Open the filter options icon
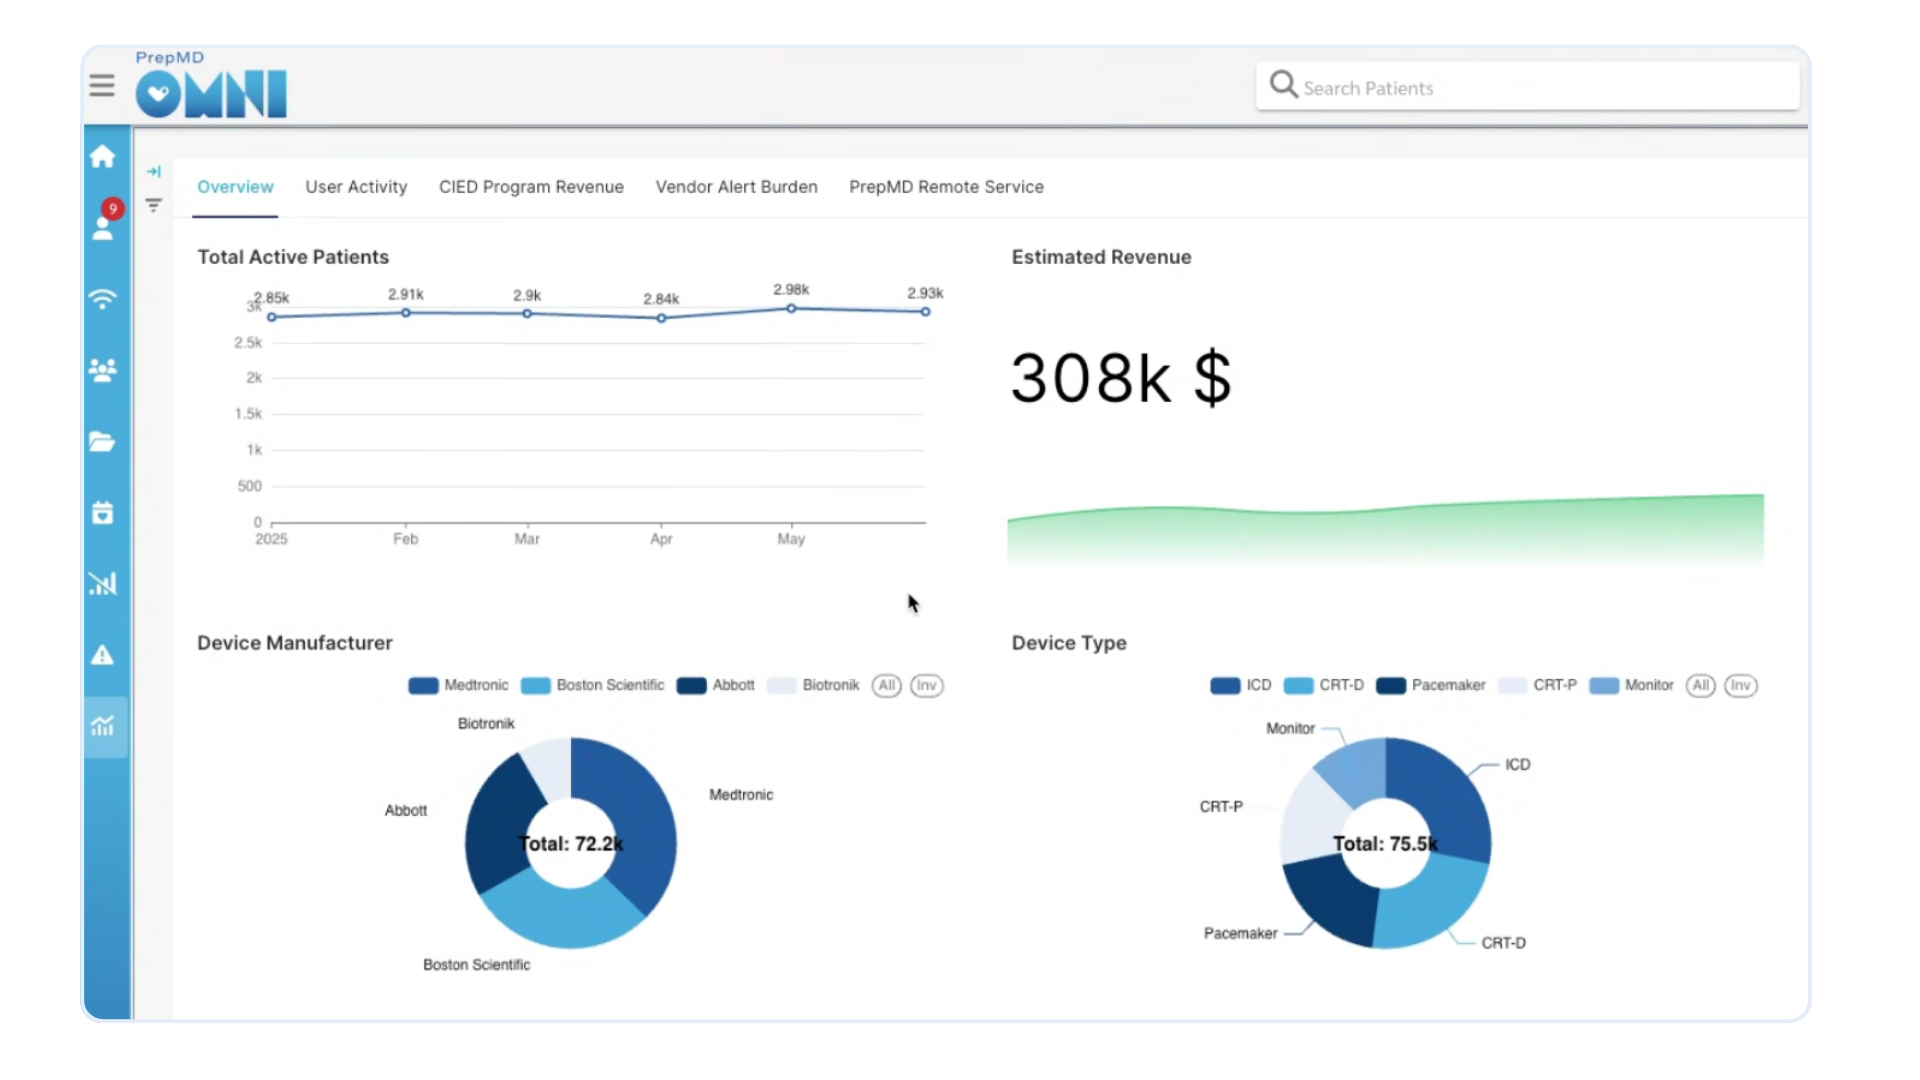Screen dimensions: 1920x1080 pos(153,205)
